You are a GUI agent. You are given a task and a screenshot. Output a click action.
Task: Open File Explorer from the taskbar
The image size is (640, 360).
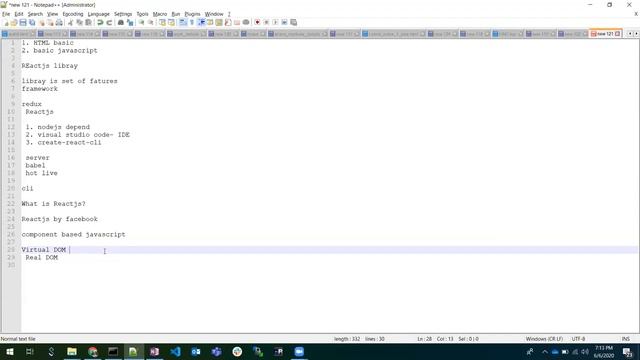pos(72,351)
